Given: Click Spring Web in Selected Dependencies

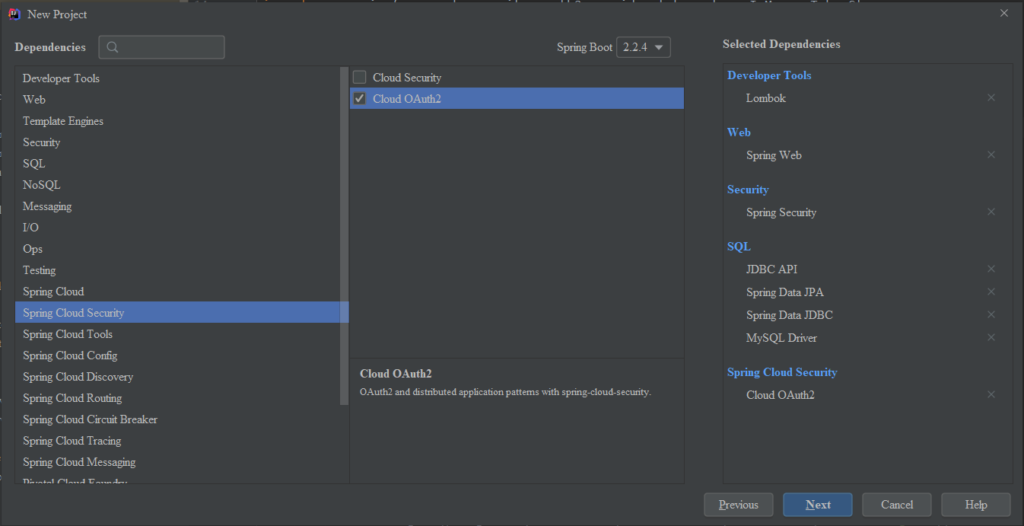Looking at the screenshot, I should point(774,155).
